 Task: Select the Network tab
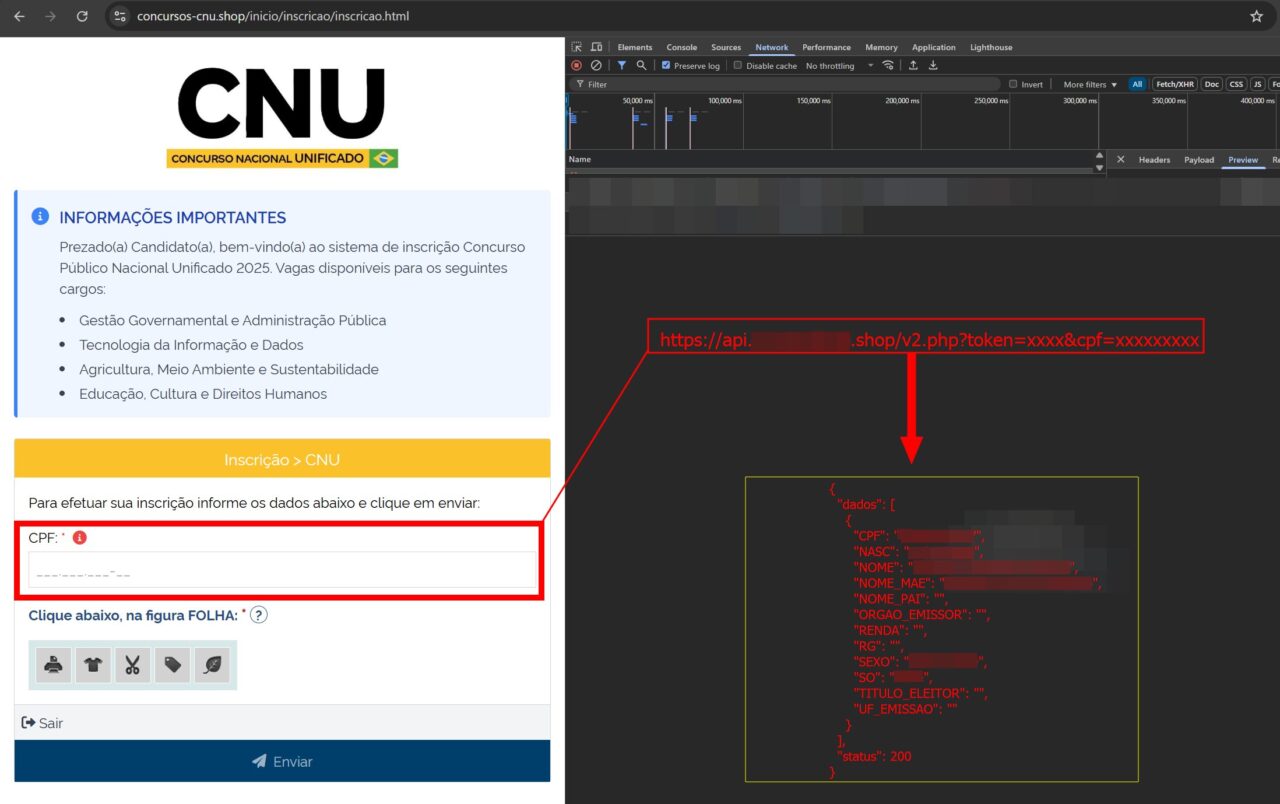(772, 47)
